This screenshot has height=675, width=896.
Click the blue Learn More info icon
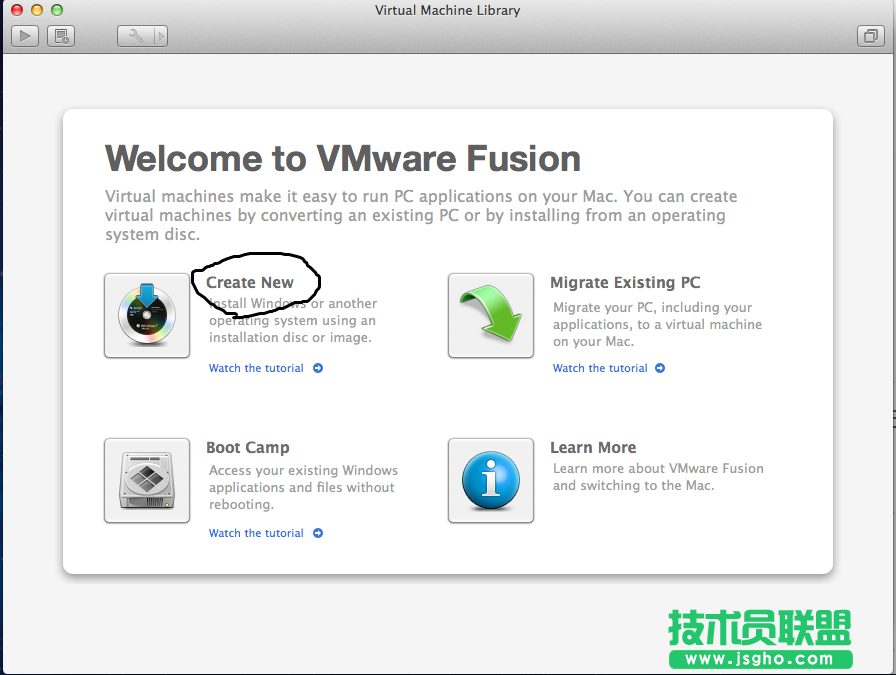(x=490, y=480)
